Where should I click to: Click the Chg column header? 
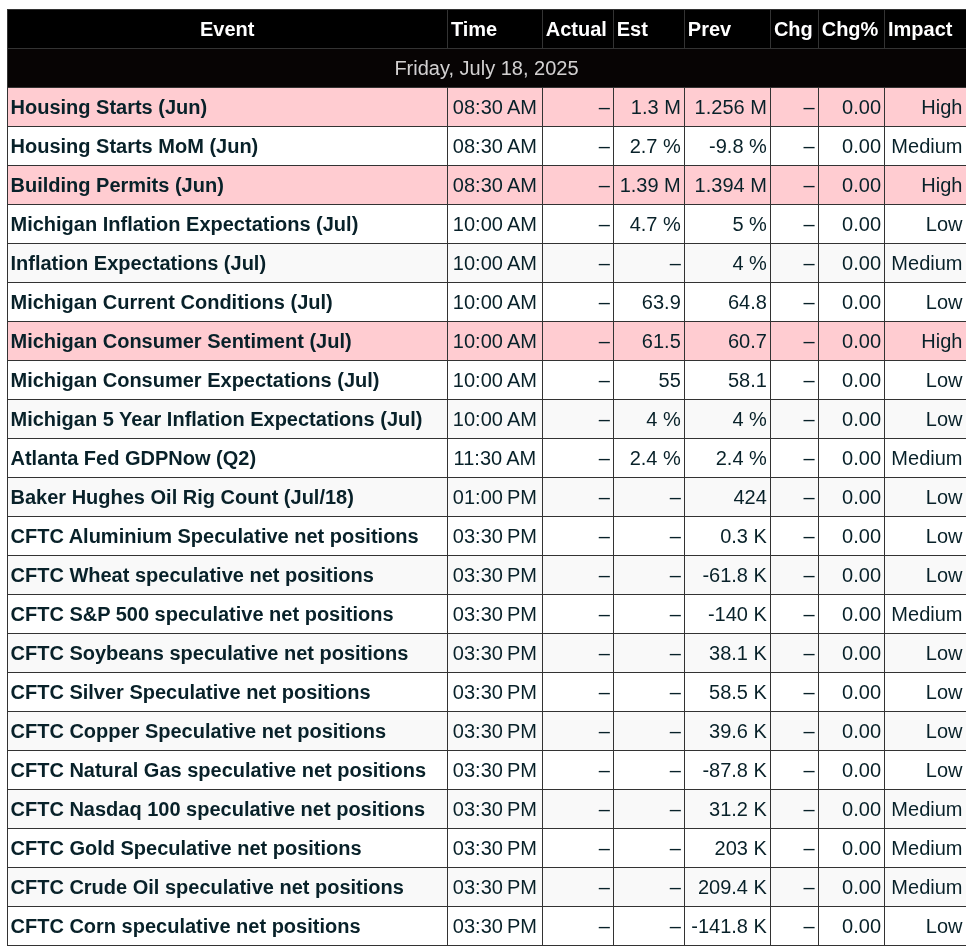pos(793,29)
